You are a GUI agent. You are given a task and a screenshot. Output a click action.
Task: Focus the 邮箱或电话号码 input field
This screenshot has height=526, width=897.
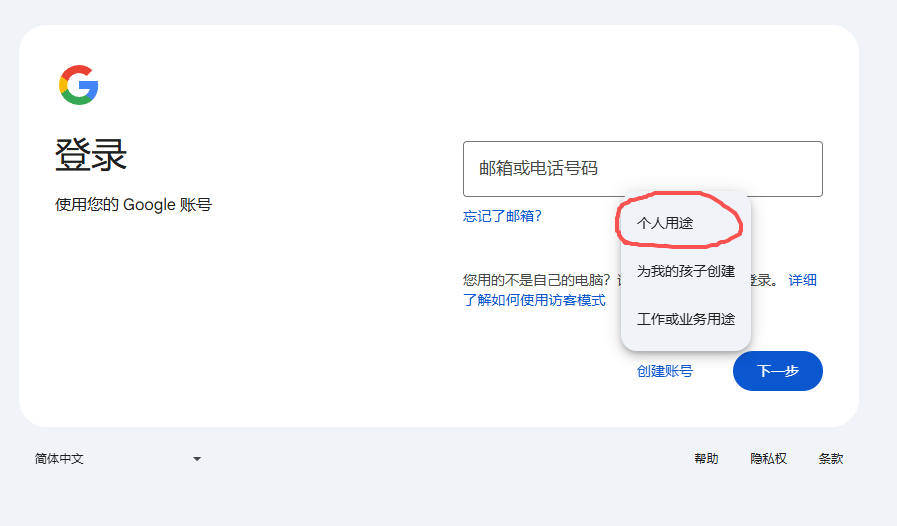642,169
